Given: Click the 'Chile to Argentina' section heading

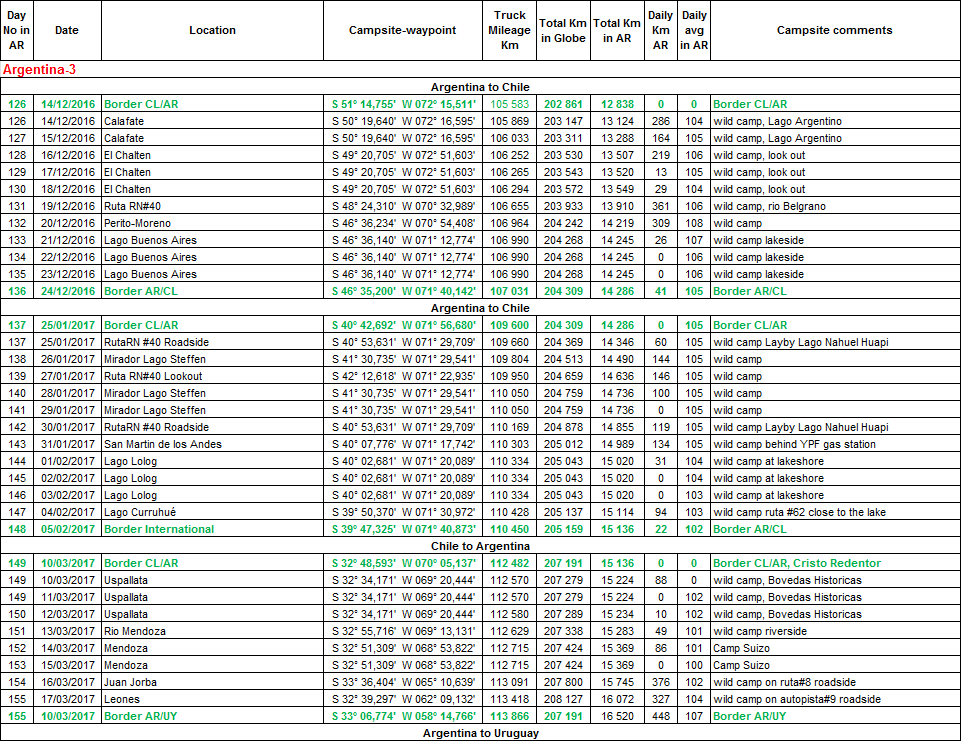Looking at the screenshot, I should click(x=480, y=546).
